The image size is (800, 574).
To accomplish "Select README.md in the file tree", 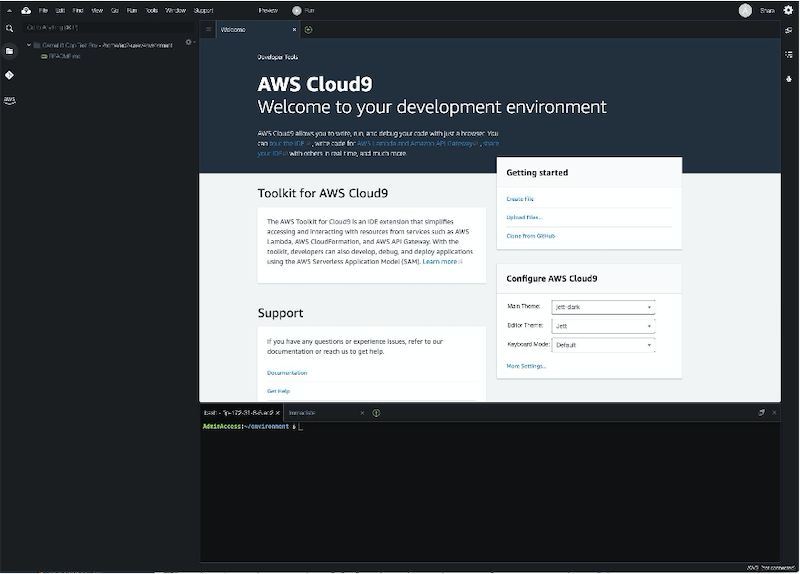I will pyautogui.click(x=65, y=56).
